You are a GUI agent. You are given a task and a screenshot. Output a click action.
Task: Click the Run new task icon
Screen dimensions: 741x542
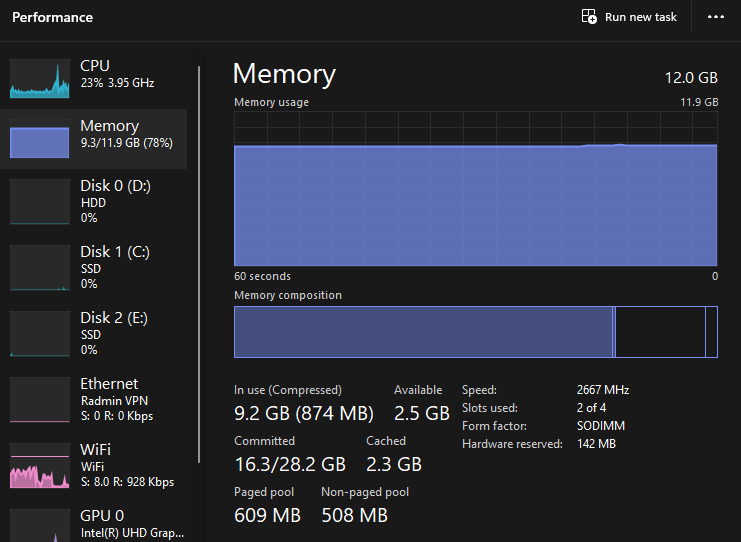tap(590, 17)
